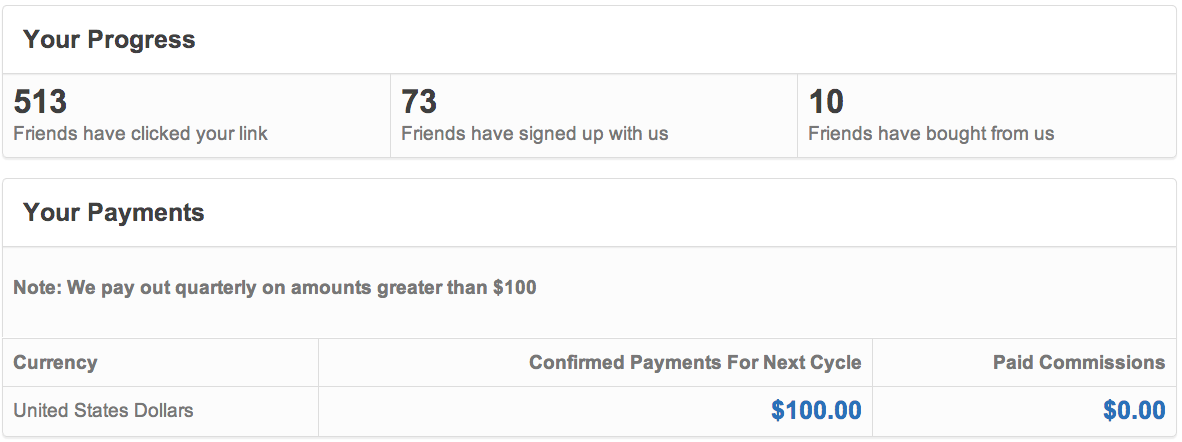
Task: Click the Currency column header
Action: (x=56, y=363)
